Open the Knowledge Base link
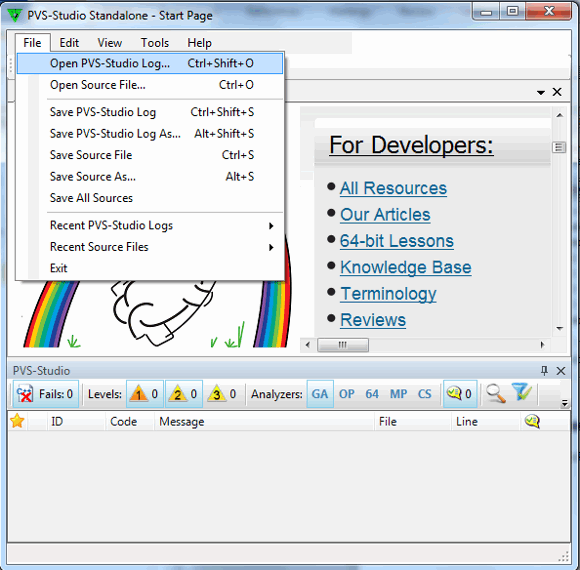This screenshot has width=580, height=570. [x=405, y=267]
